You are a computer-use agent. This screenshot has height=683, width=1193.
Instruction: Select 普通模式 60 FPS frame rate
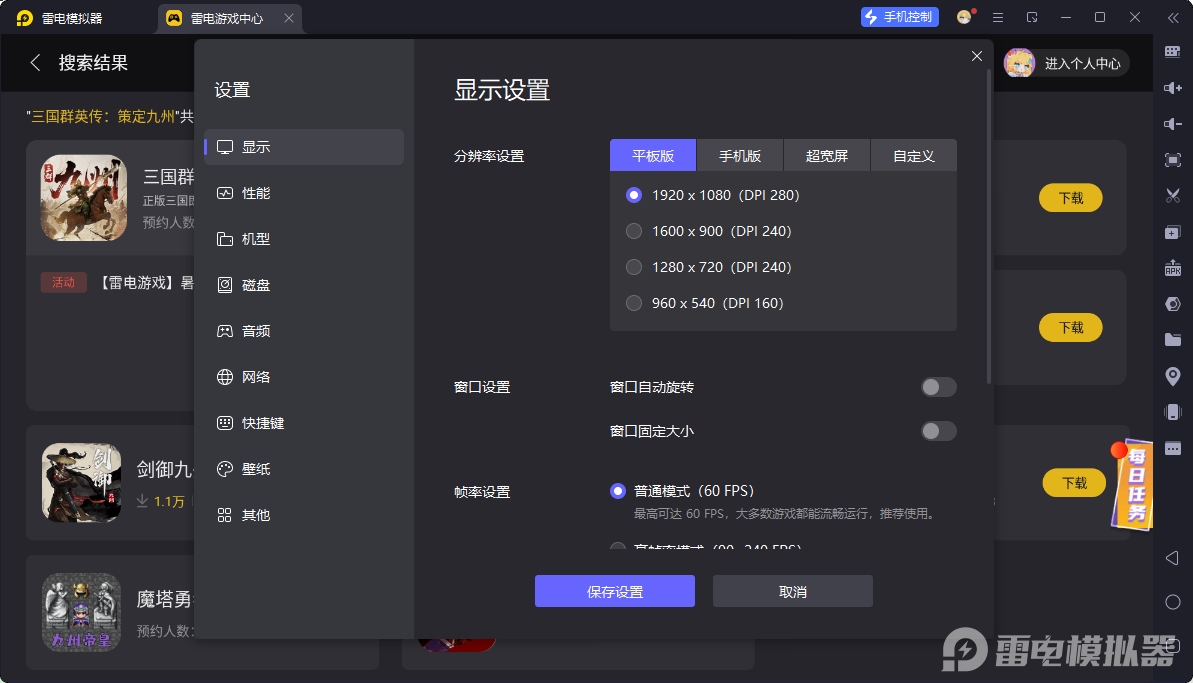[618, 491]
